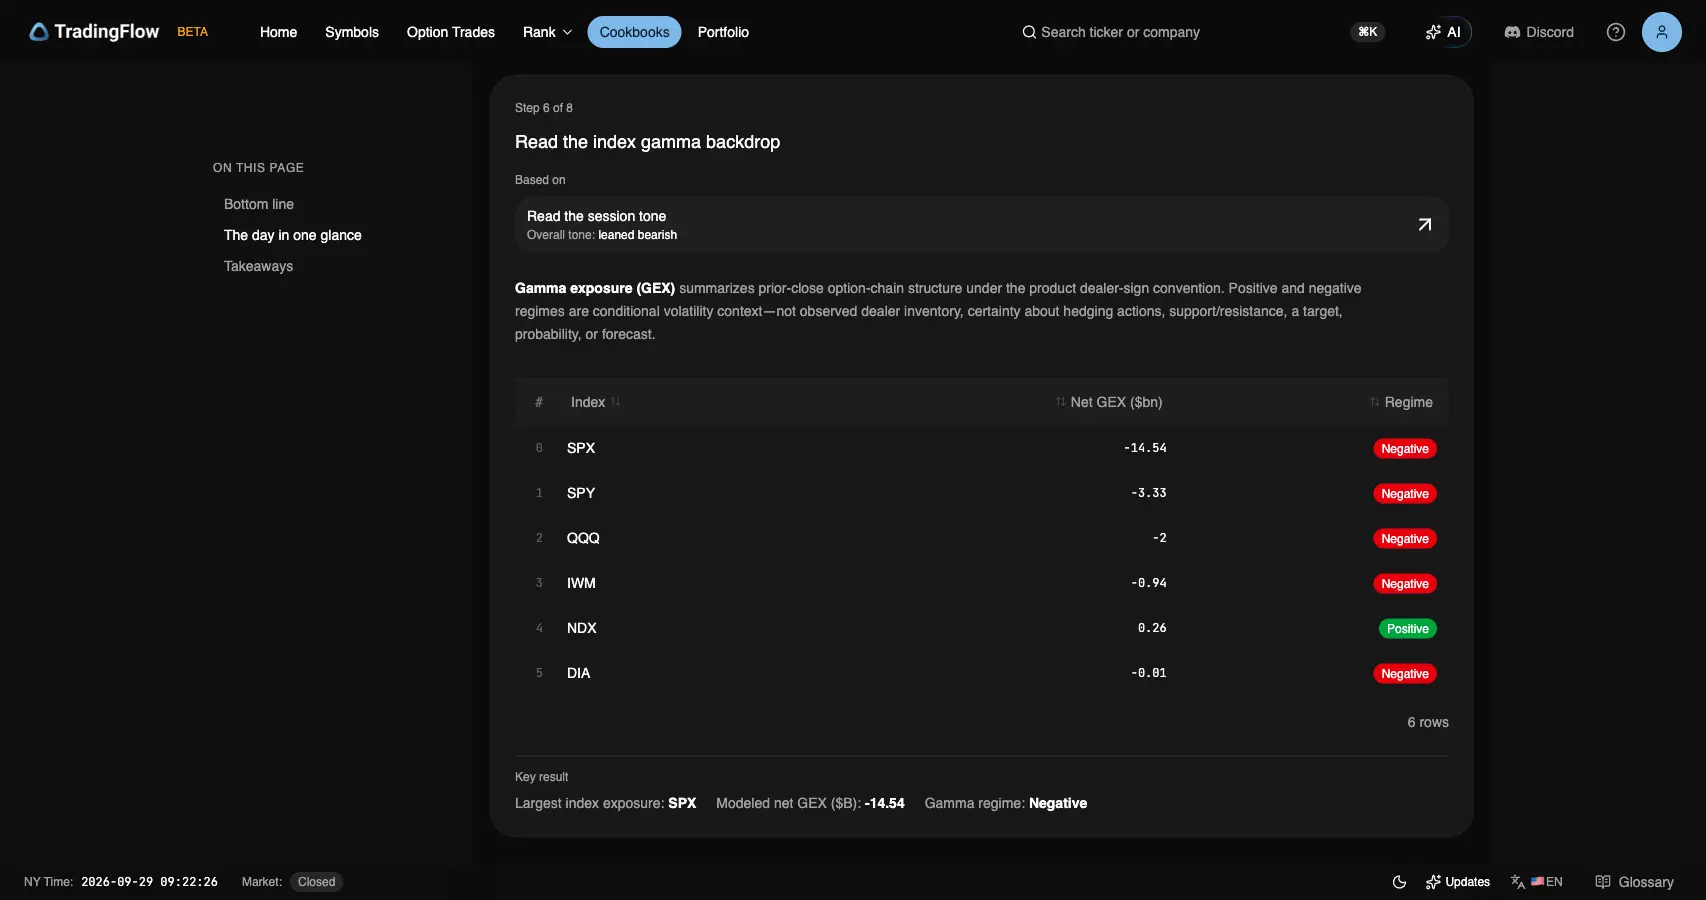Click the SPY index row
This screenshot has height=900, width=1706.
pos(981,493)
